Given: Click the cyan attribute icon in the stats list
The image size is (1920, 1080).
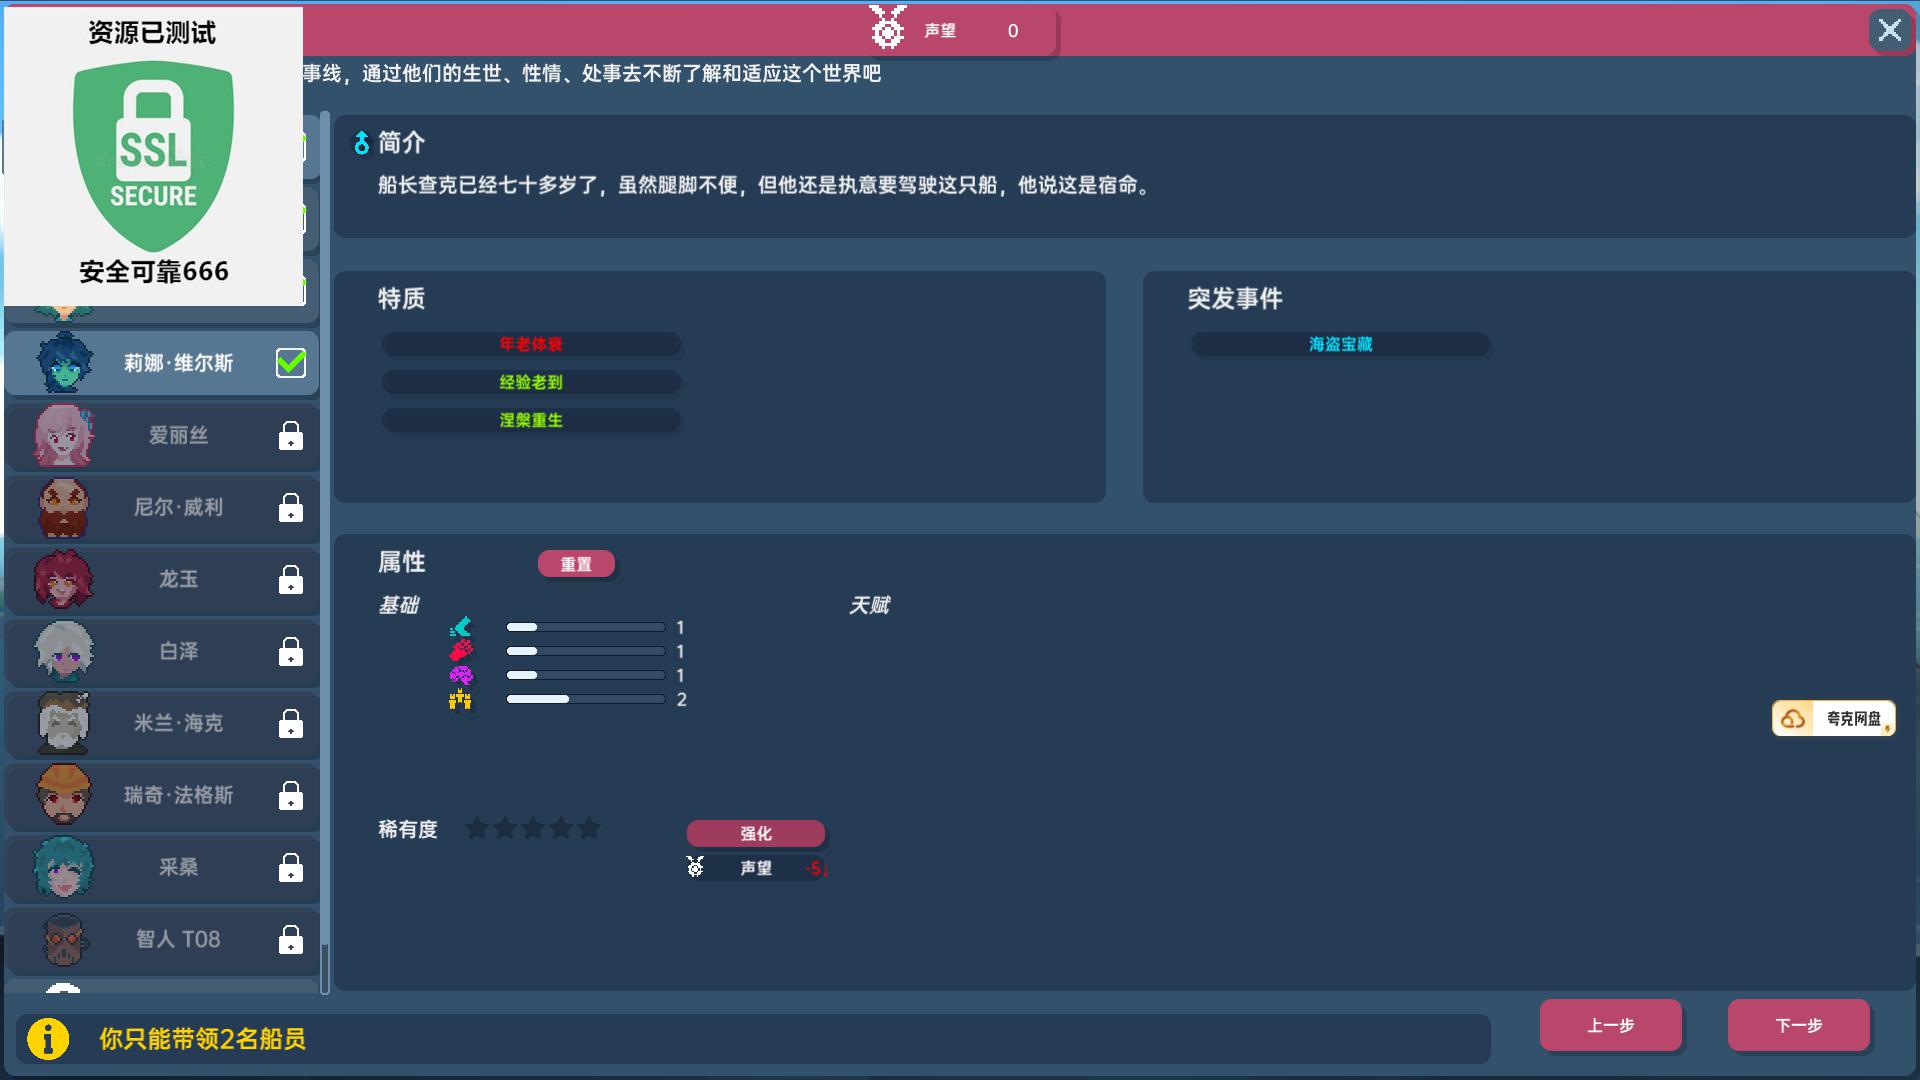Looking at the screenshot, I should (x=460, y=627).
